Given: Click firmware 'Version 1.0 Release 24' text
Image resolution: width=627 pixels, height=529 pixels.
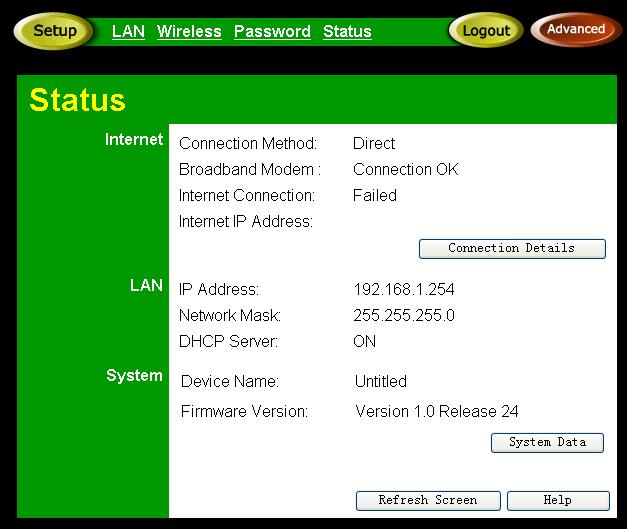Looking at the screenshot, I should pyautogui.click(x=437, y=411).
